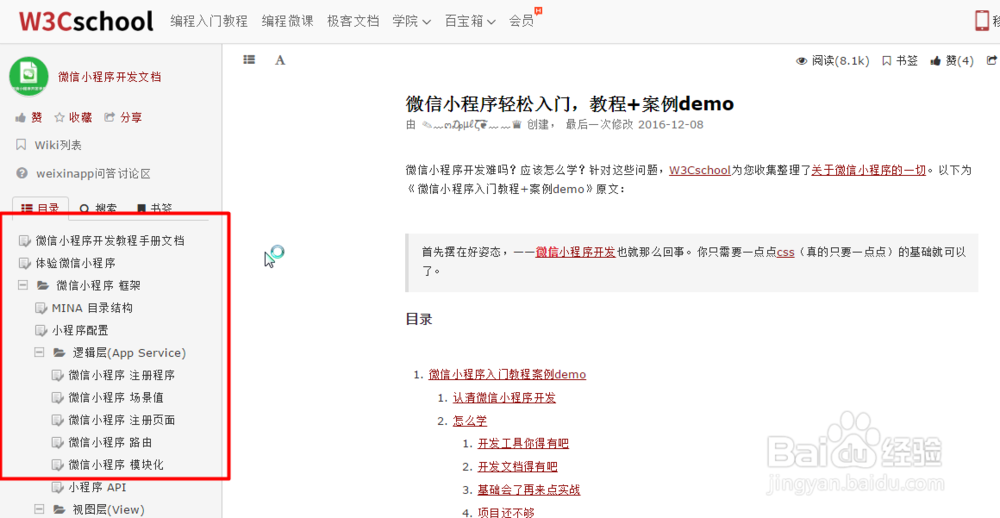Open 微信小程序 模块化 tree item
The image size is (1000, 518).
coord(116,465)
